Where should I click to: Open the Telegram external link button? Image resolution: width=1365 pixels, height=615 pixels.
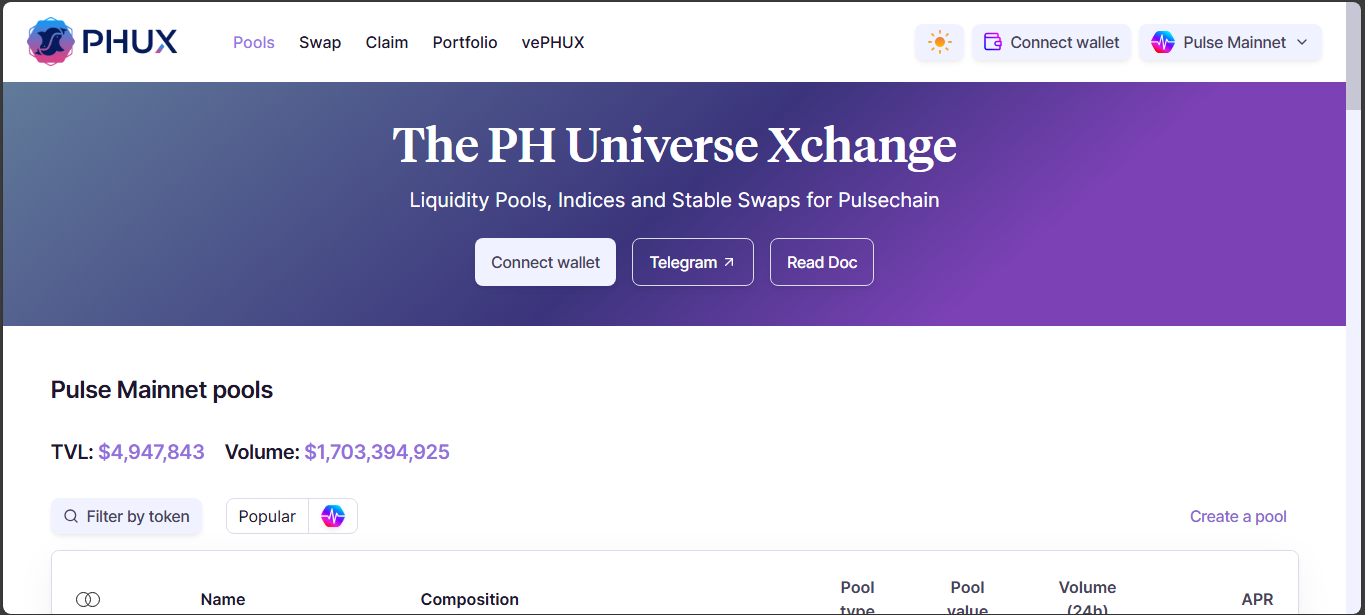pyautogui.click(x=692, y=262)
